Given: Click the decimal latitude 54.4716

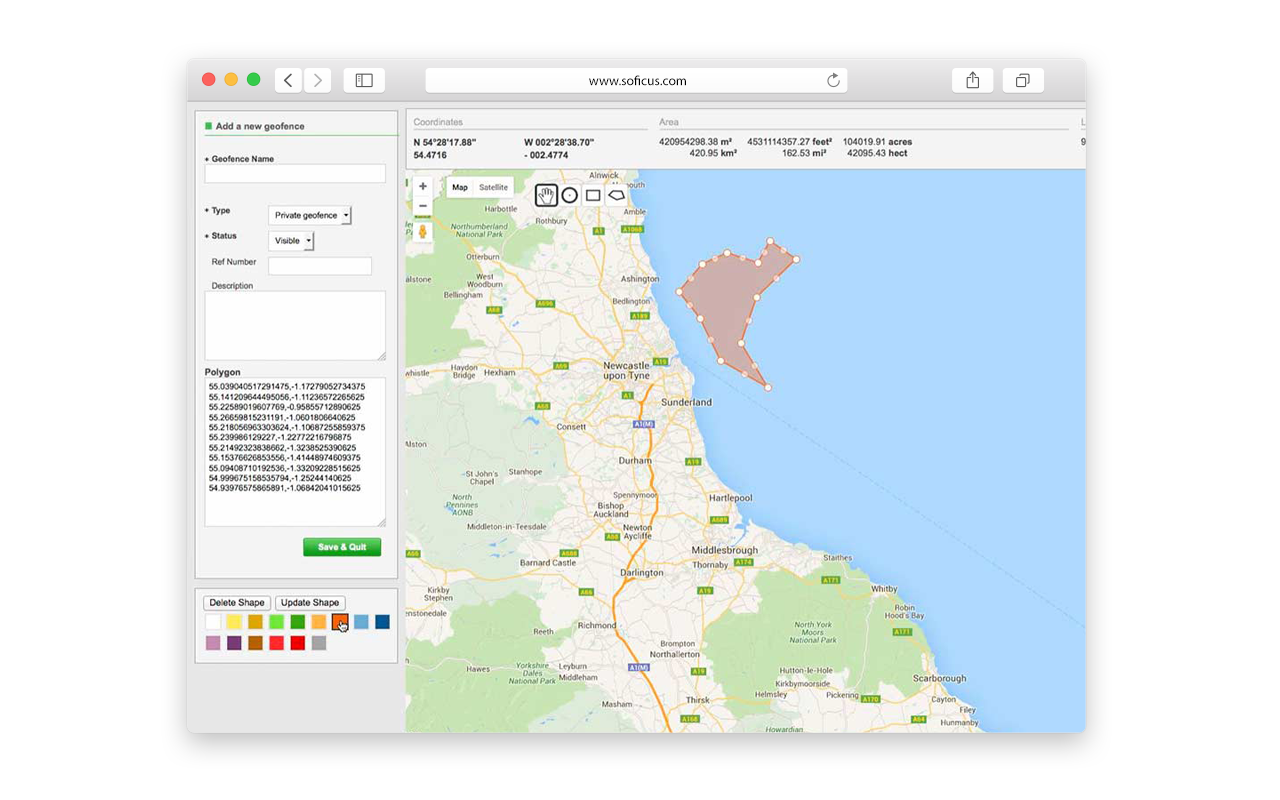Looking at the screenshot, I should pyautogui.click(x=431, y=155).
